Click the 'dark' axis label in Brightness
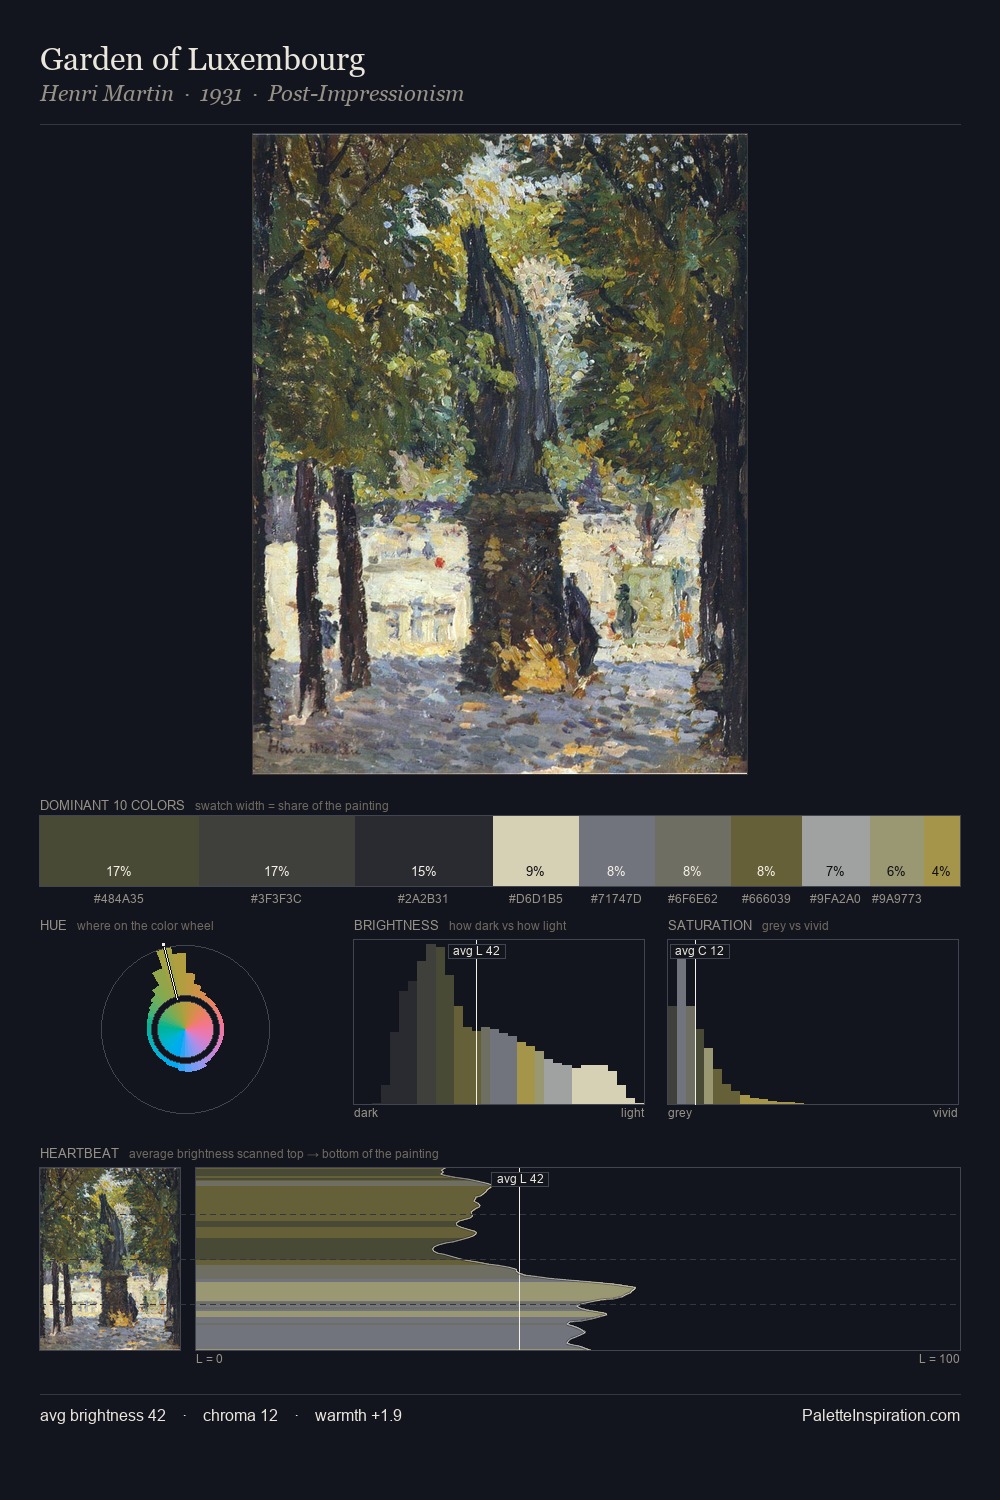The height and width of the screenshot is (1500, 1000). click(366, 1113)
